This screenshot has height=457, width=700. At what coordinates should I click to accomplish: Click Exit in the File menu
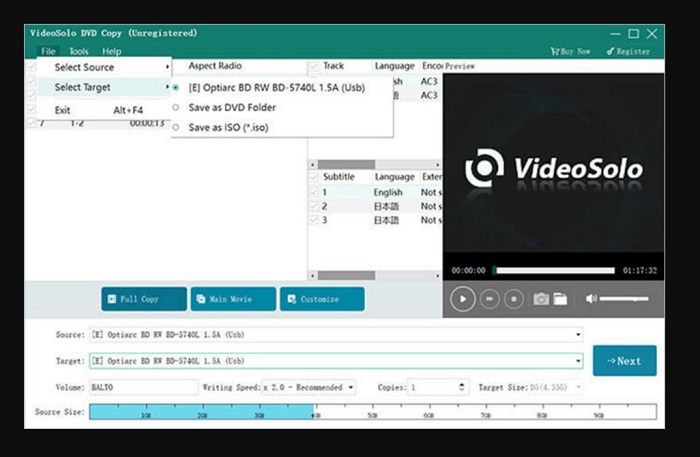(104, 110)
